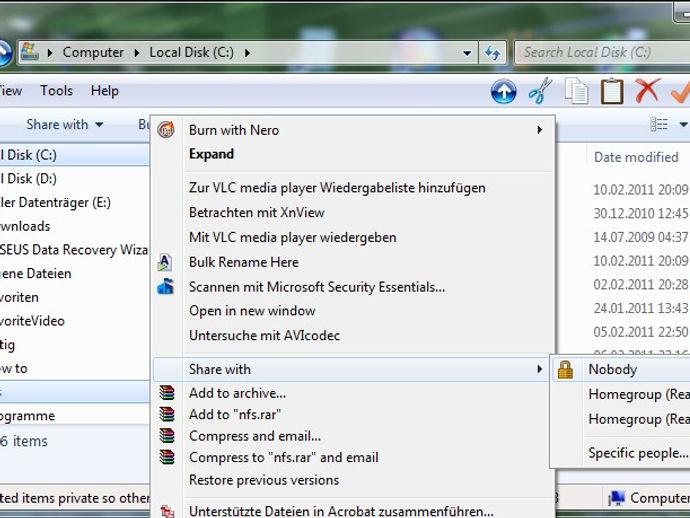This screenshot has width=690, height=518.
Task: Open the Share with toolbar dropdown
Action: [65, 125]
